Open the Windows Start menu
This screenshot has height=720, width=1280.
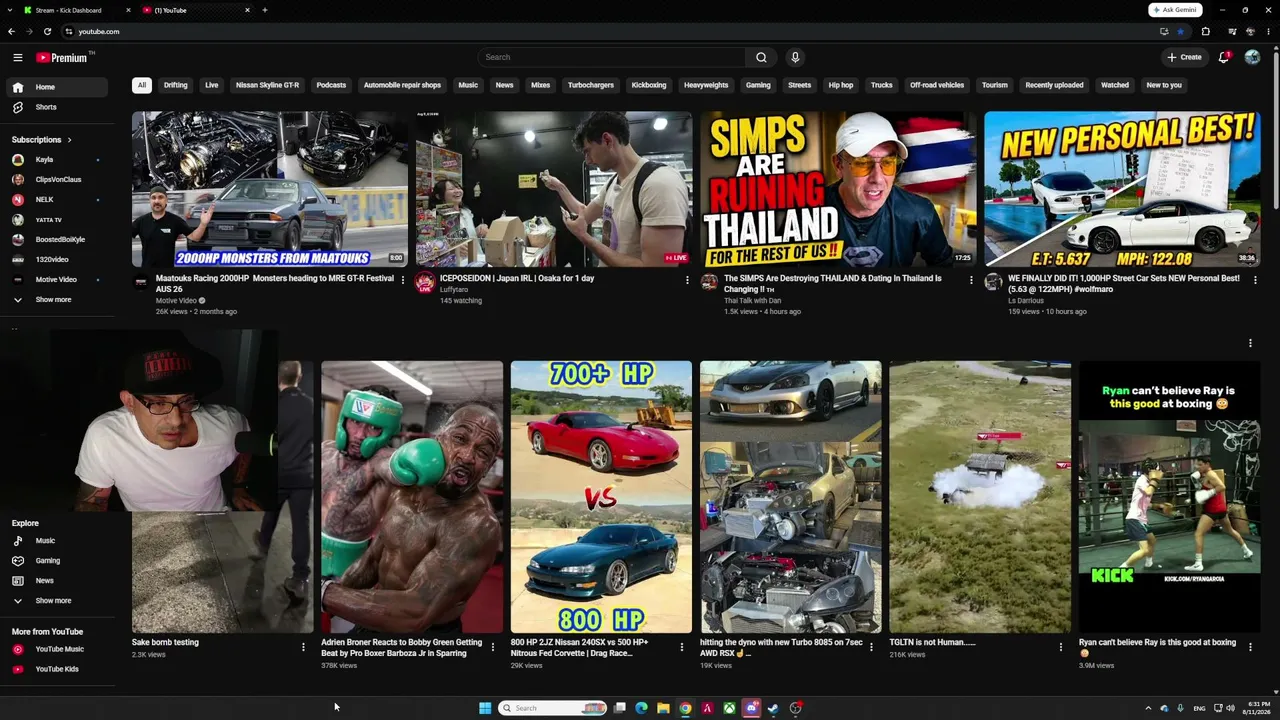coord(485,708)
